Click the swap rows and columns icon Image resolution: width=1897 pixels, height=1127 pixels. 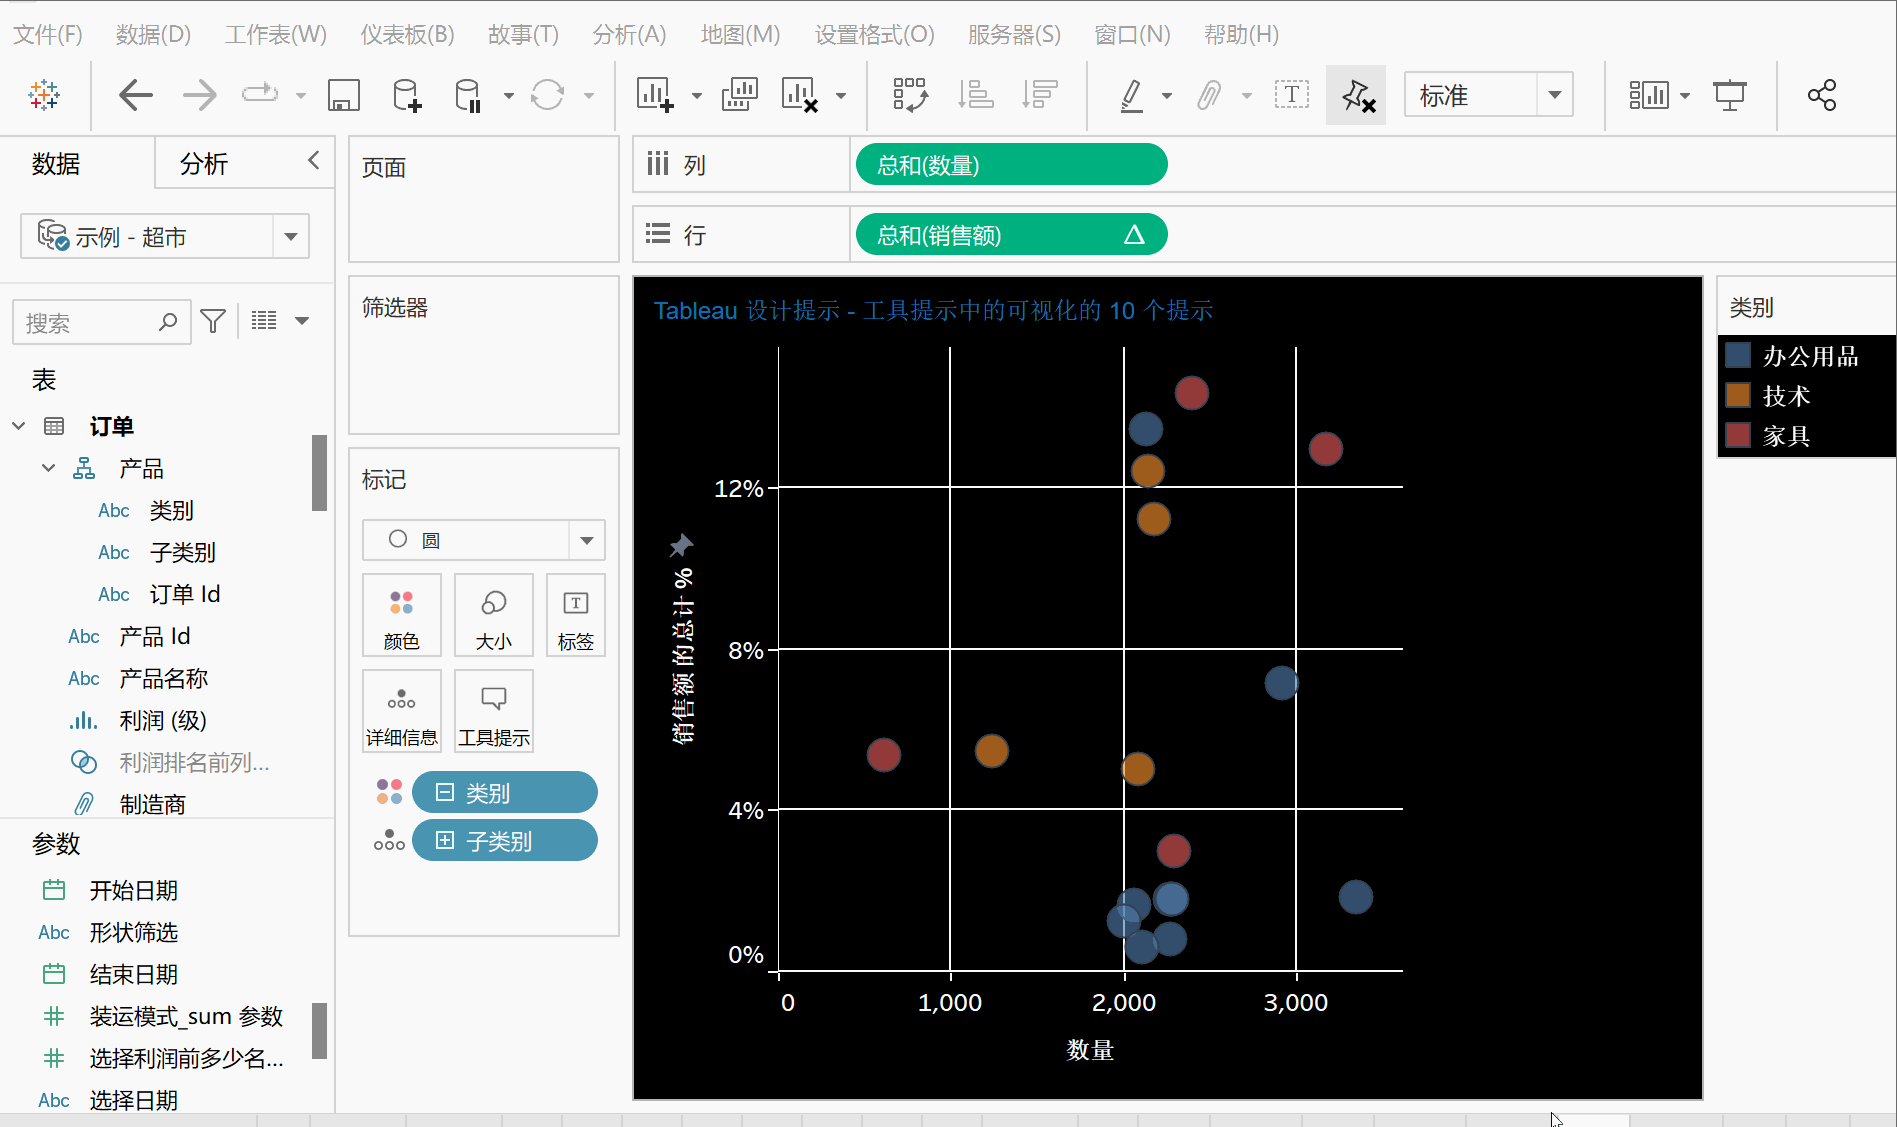point(910,96)
